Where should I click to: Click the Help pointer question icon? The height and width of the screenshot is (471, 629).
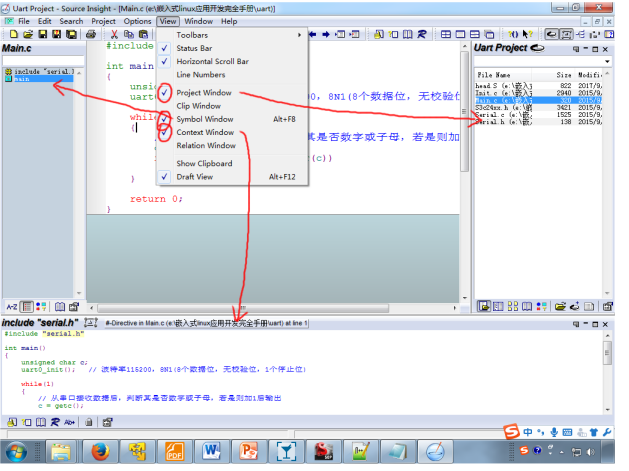tap(528, 35)
